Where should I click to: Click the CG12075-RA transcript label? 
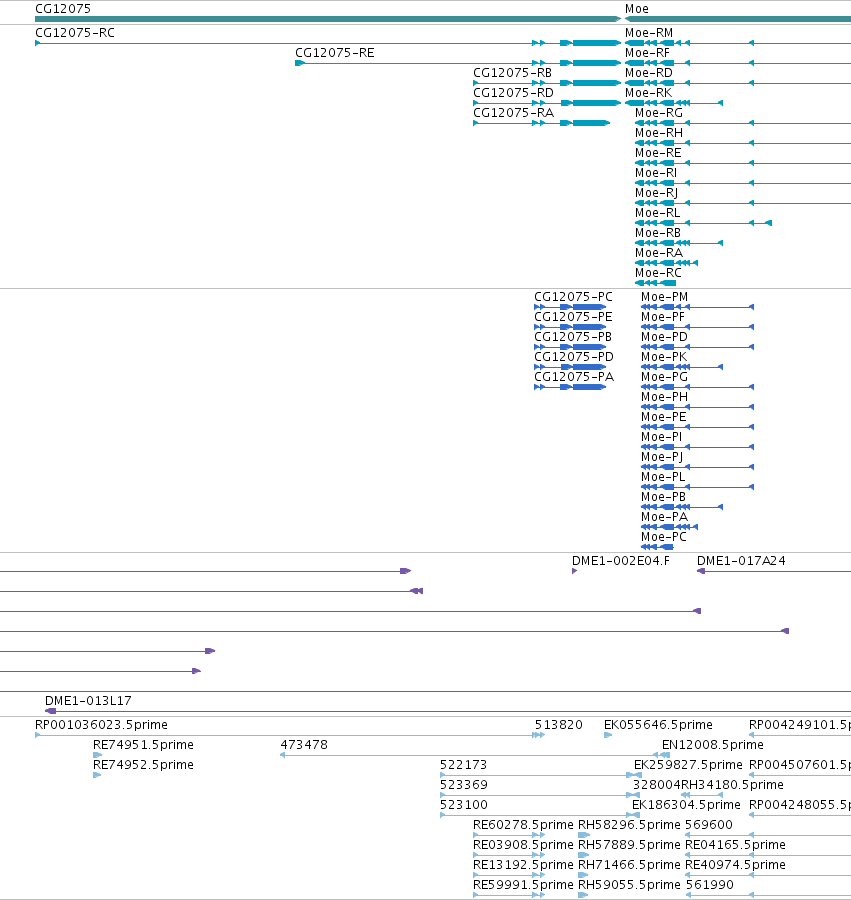tap(513, 113)
